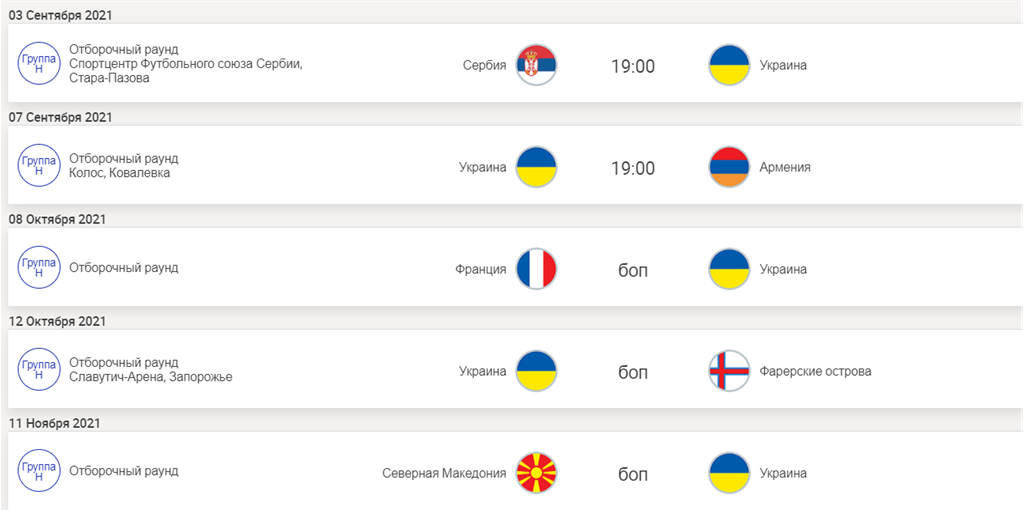Viewport: 1024px width, 510px height.
Task: Click the боп label of France–Ukraine match
Action: click(x=633, y=271)
